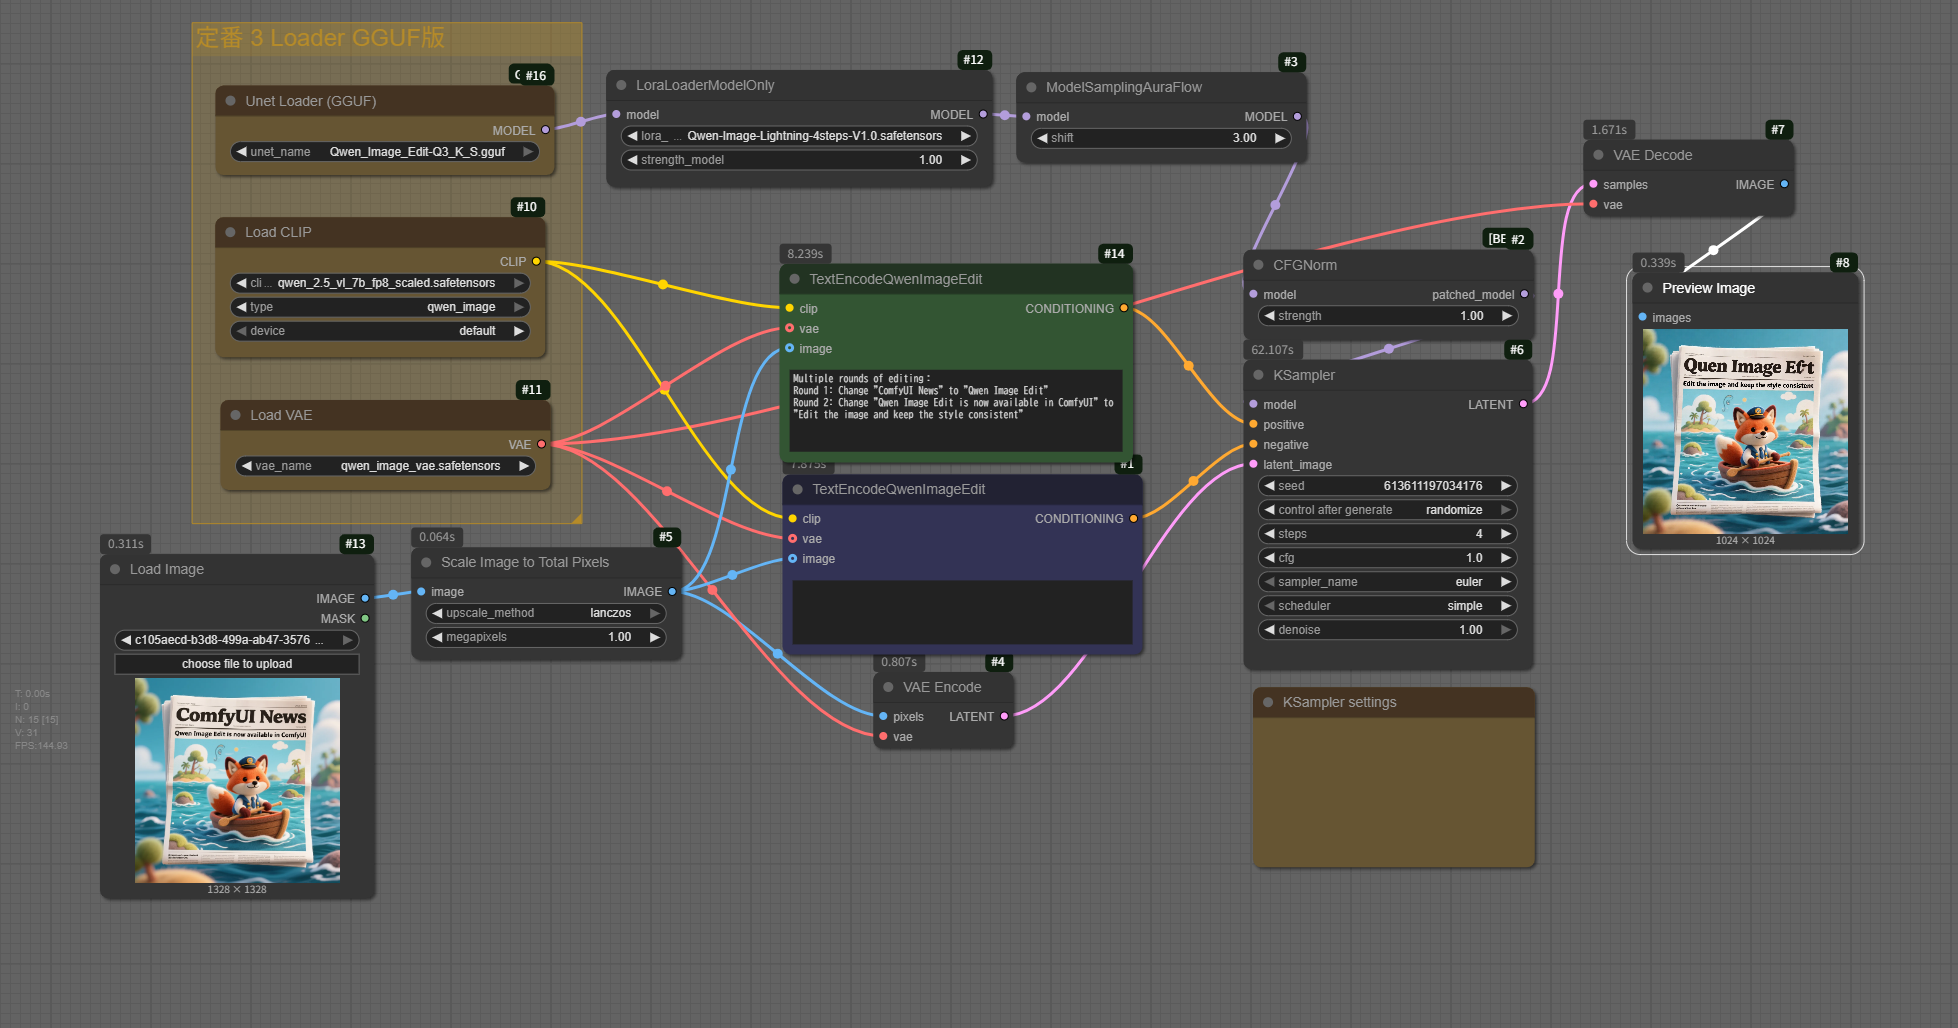Collapse the Load Image node using title dot
The width and height of the screenshot is (1958, 1028).
coord(115,569)
